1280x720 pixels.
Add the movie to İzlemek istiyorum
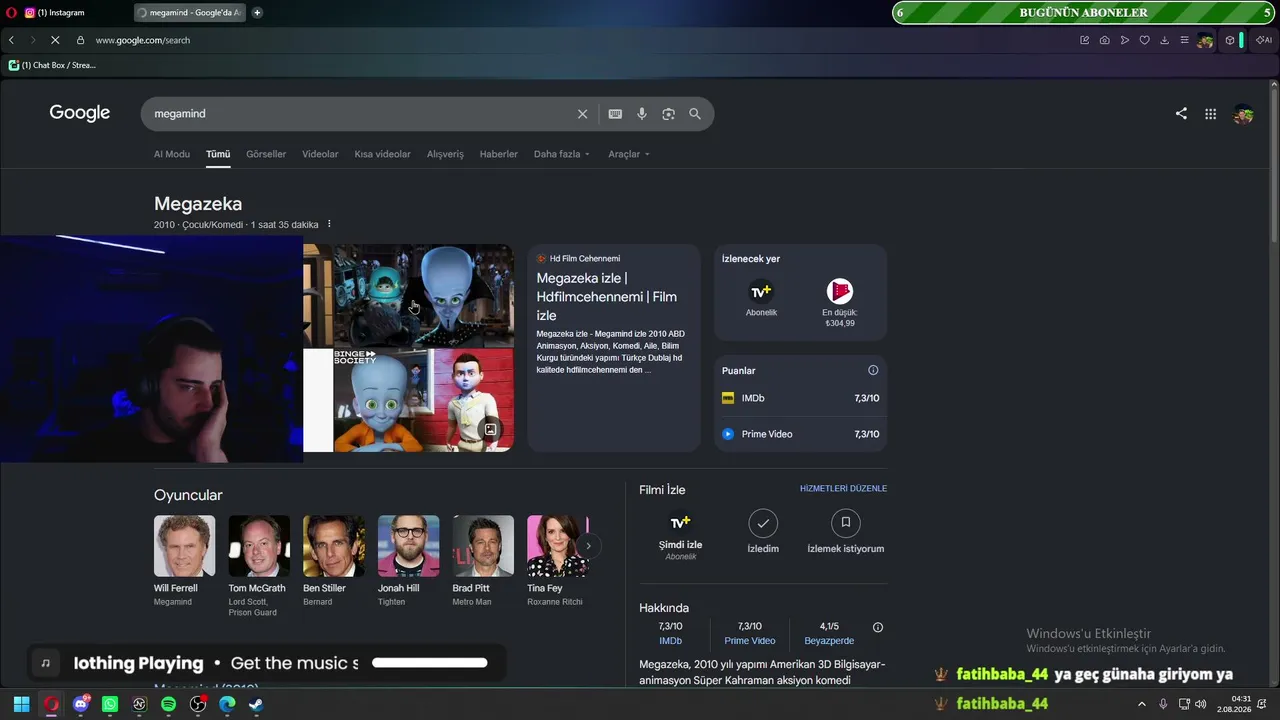[x=845, y=532]
